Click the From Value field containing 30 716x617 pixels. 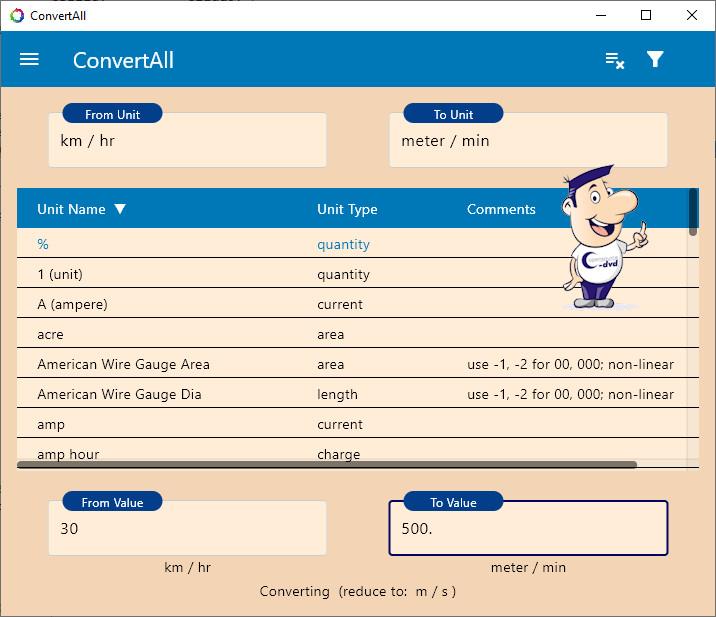pyautogui.click(x=187, y=529)
